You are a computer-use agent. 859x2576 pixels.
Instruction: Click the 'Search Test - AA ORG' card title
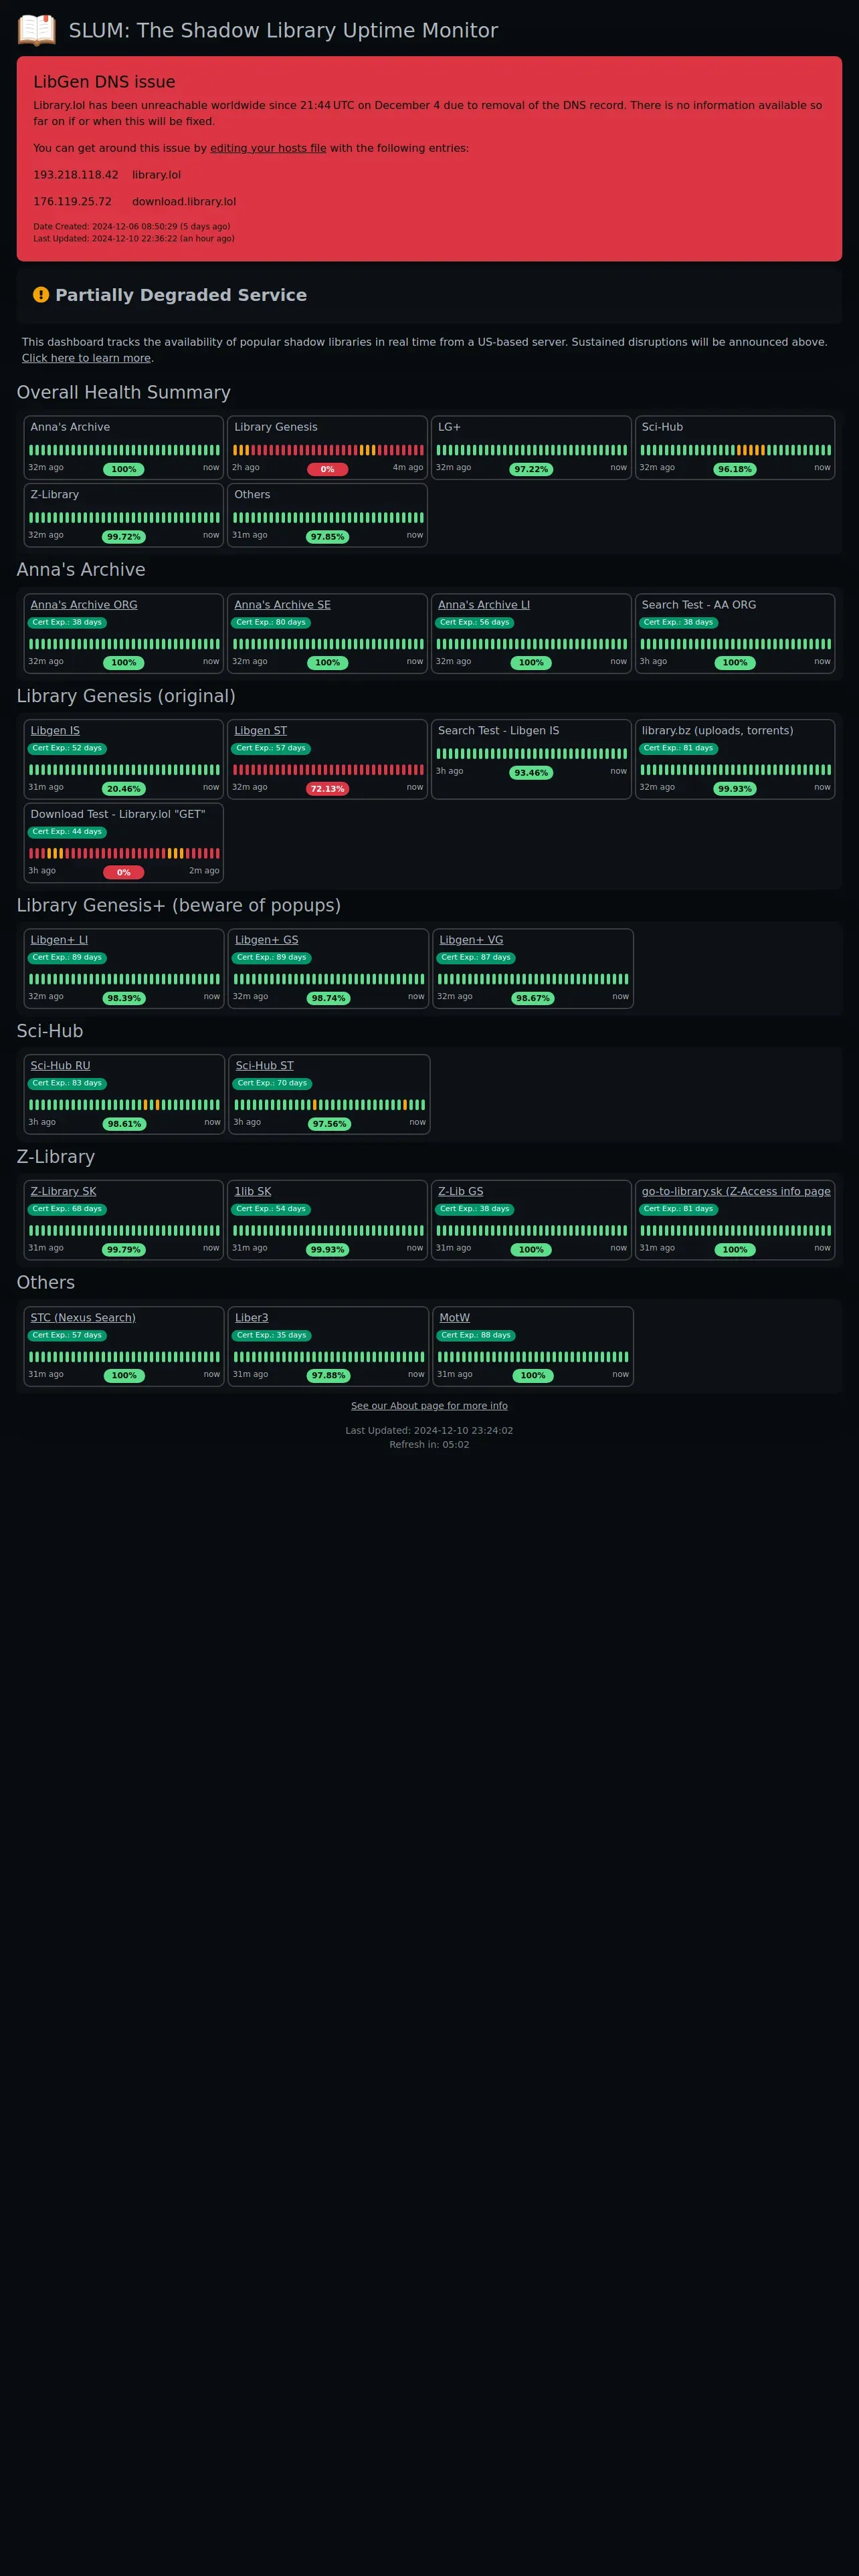(x=699, y=605)
